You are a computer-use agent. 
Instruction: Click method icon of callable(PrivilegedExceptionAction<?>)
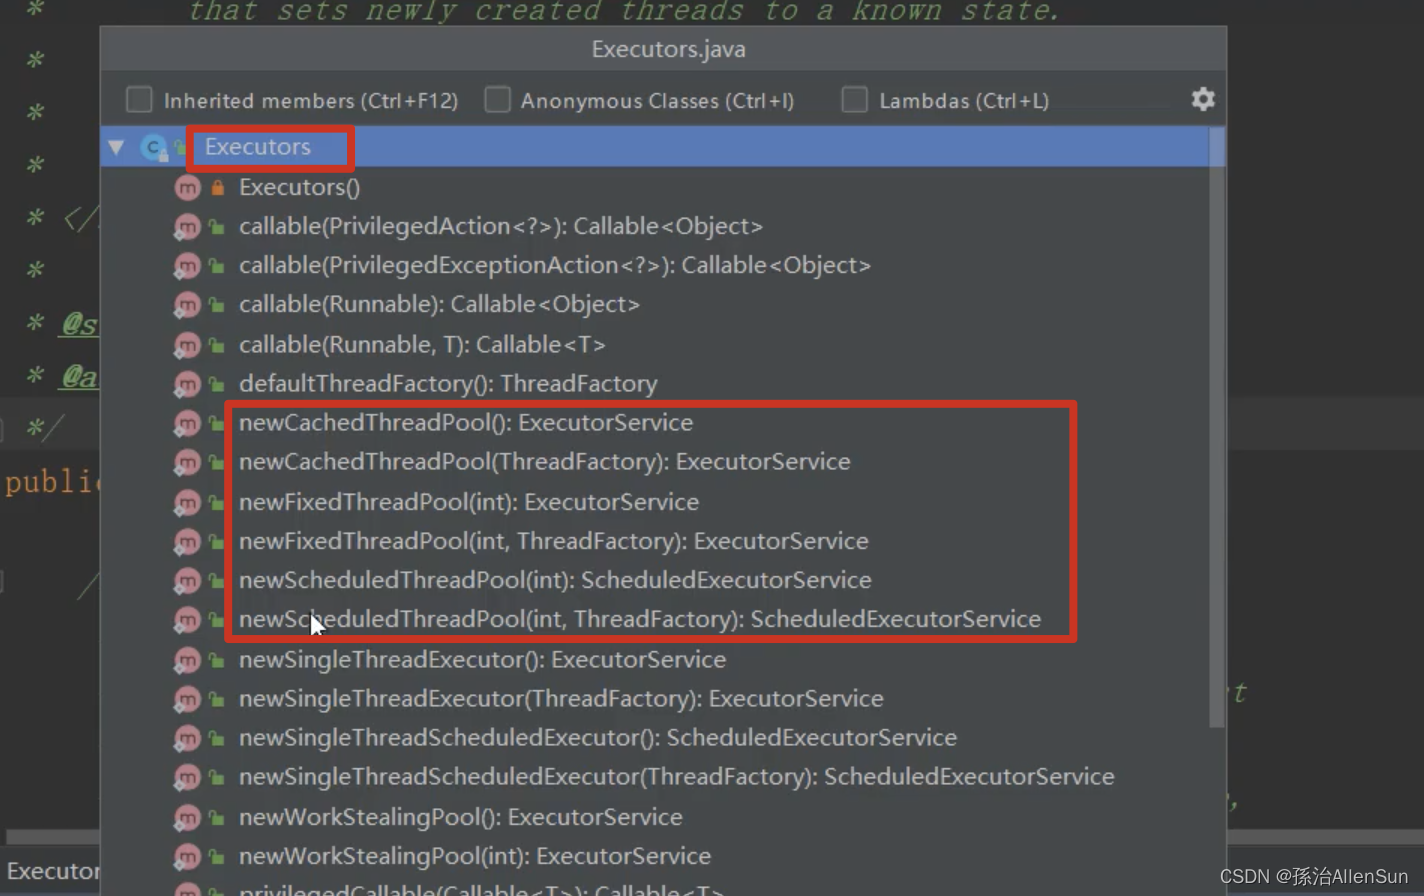pyautogui.click(x=187, y=266)
